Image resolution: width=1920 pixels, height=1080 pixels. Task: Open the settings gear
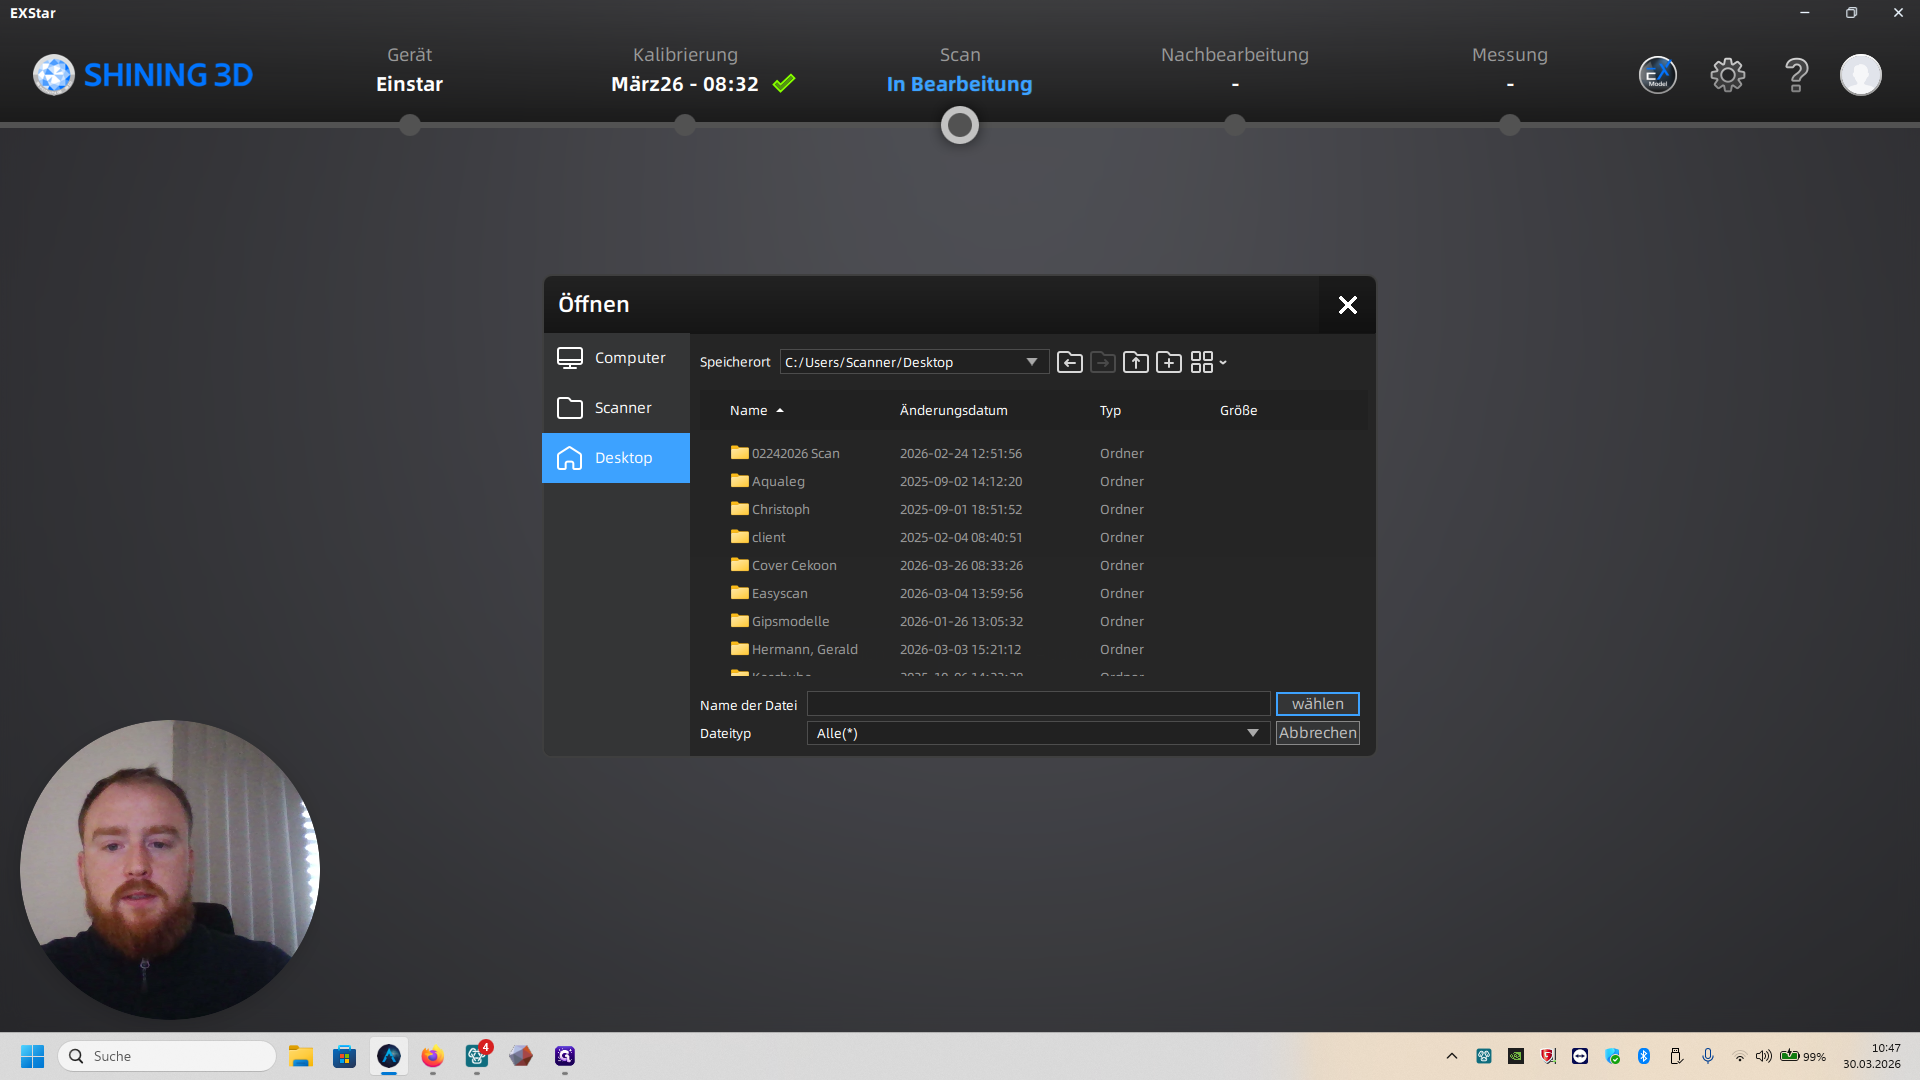pyautogui.click(x=1727, y=75)
